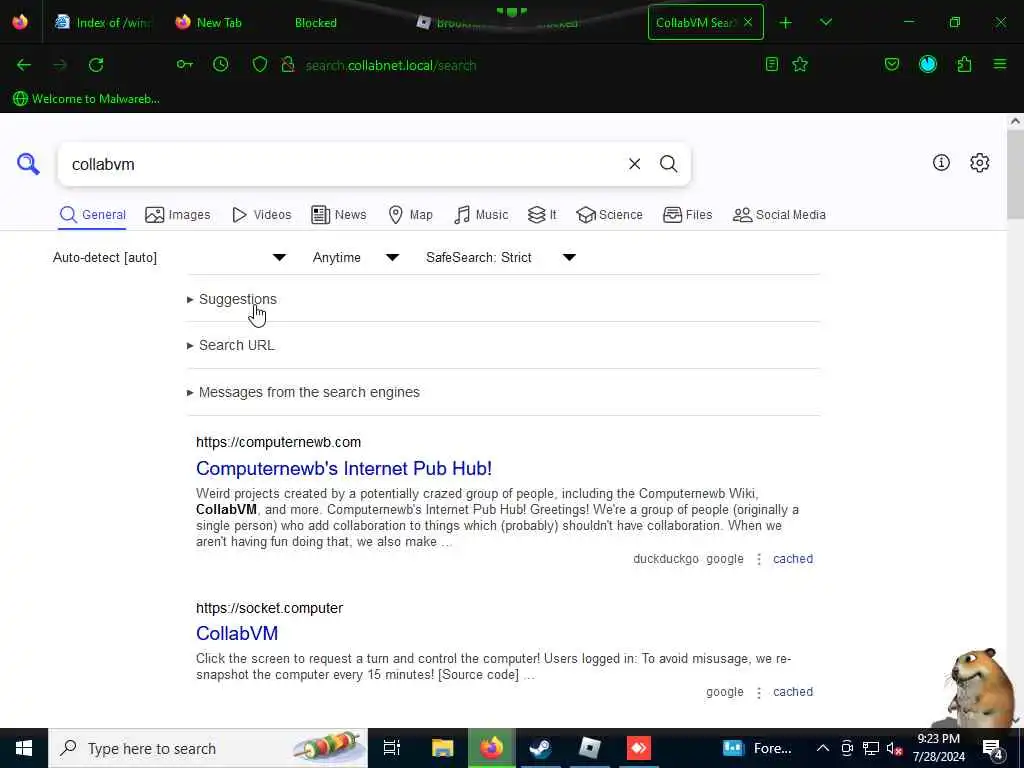Open the CollabVM result title link
1024x768 pixels.
point(236,633)
